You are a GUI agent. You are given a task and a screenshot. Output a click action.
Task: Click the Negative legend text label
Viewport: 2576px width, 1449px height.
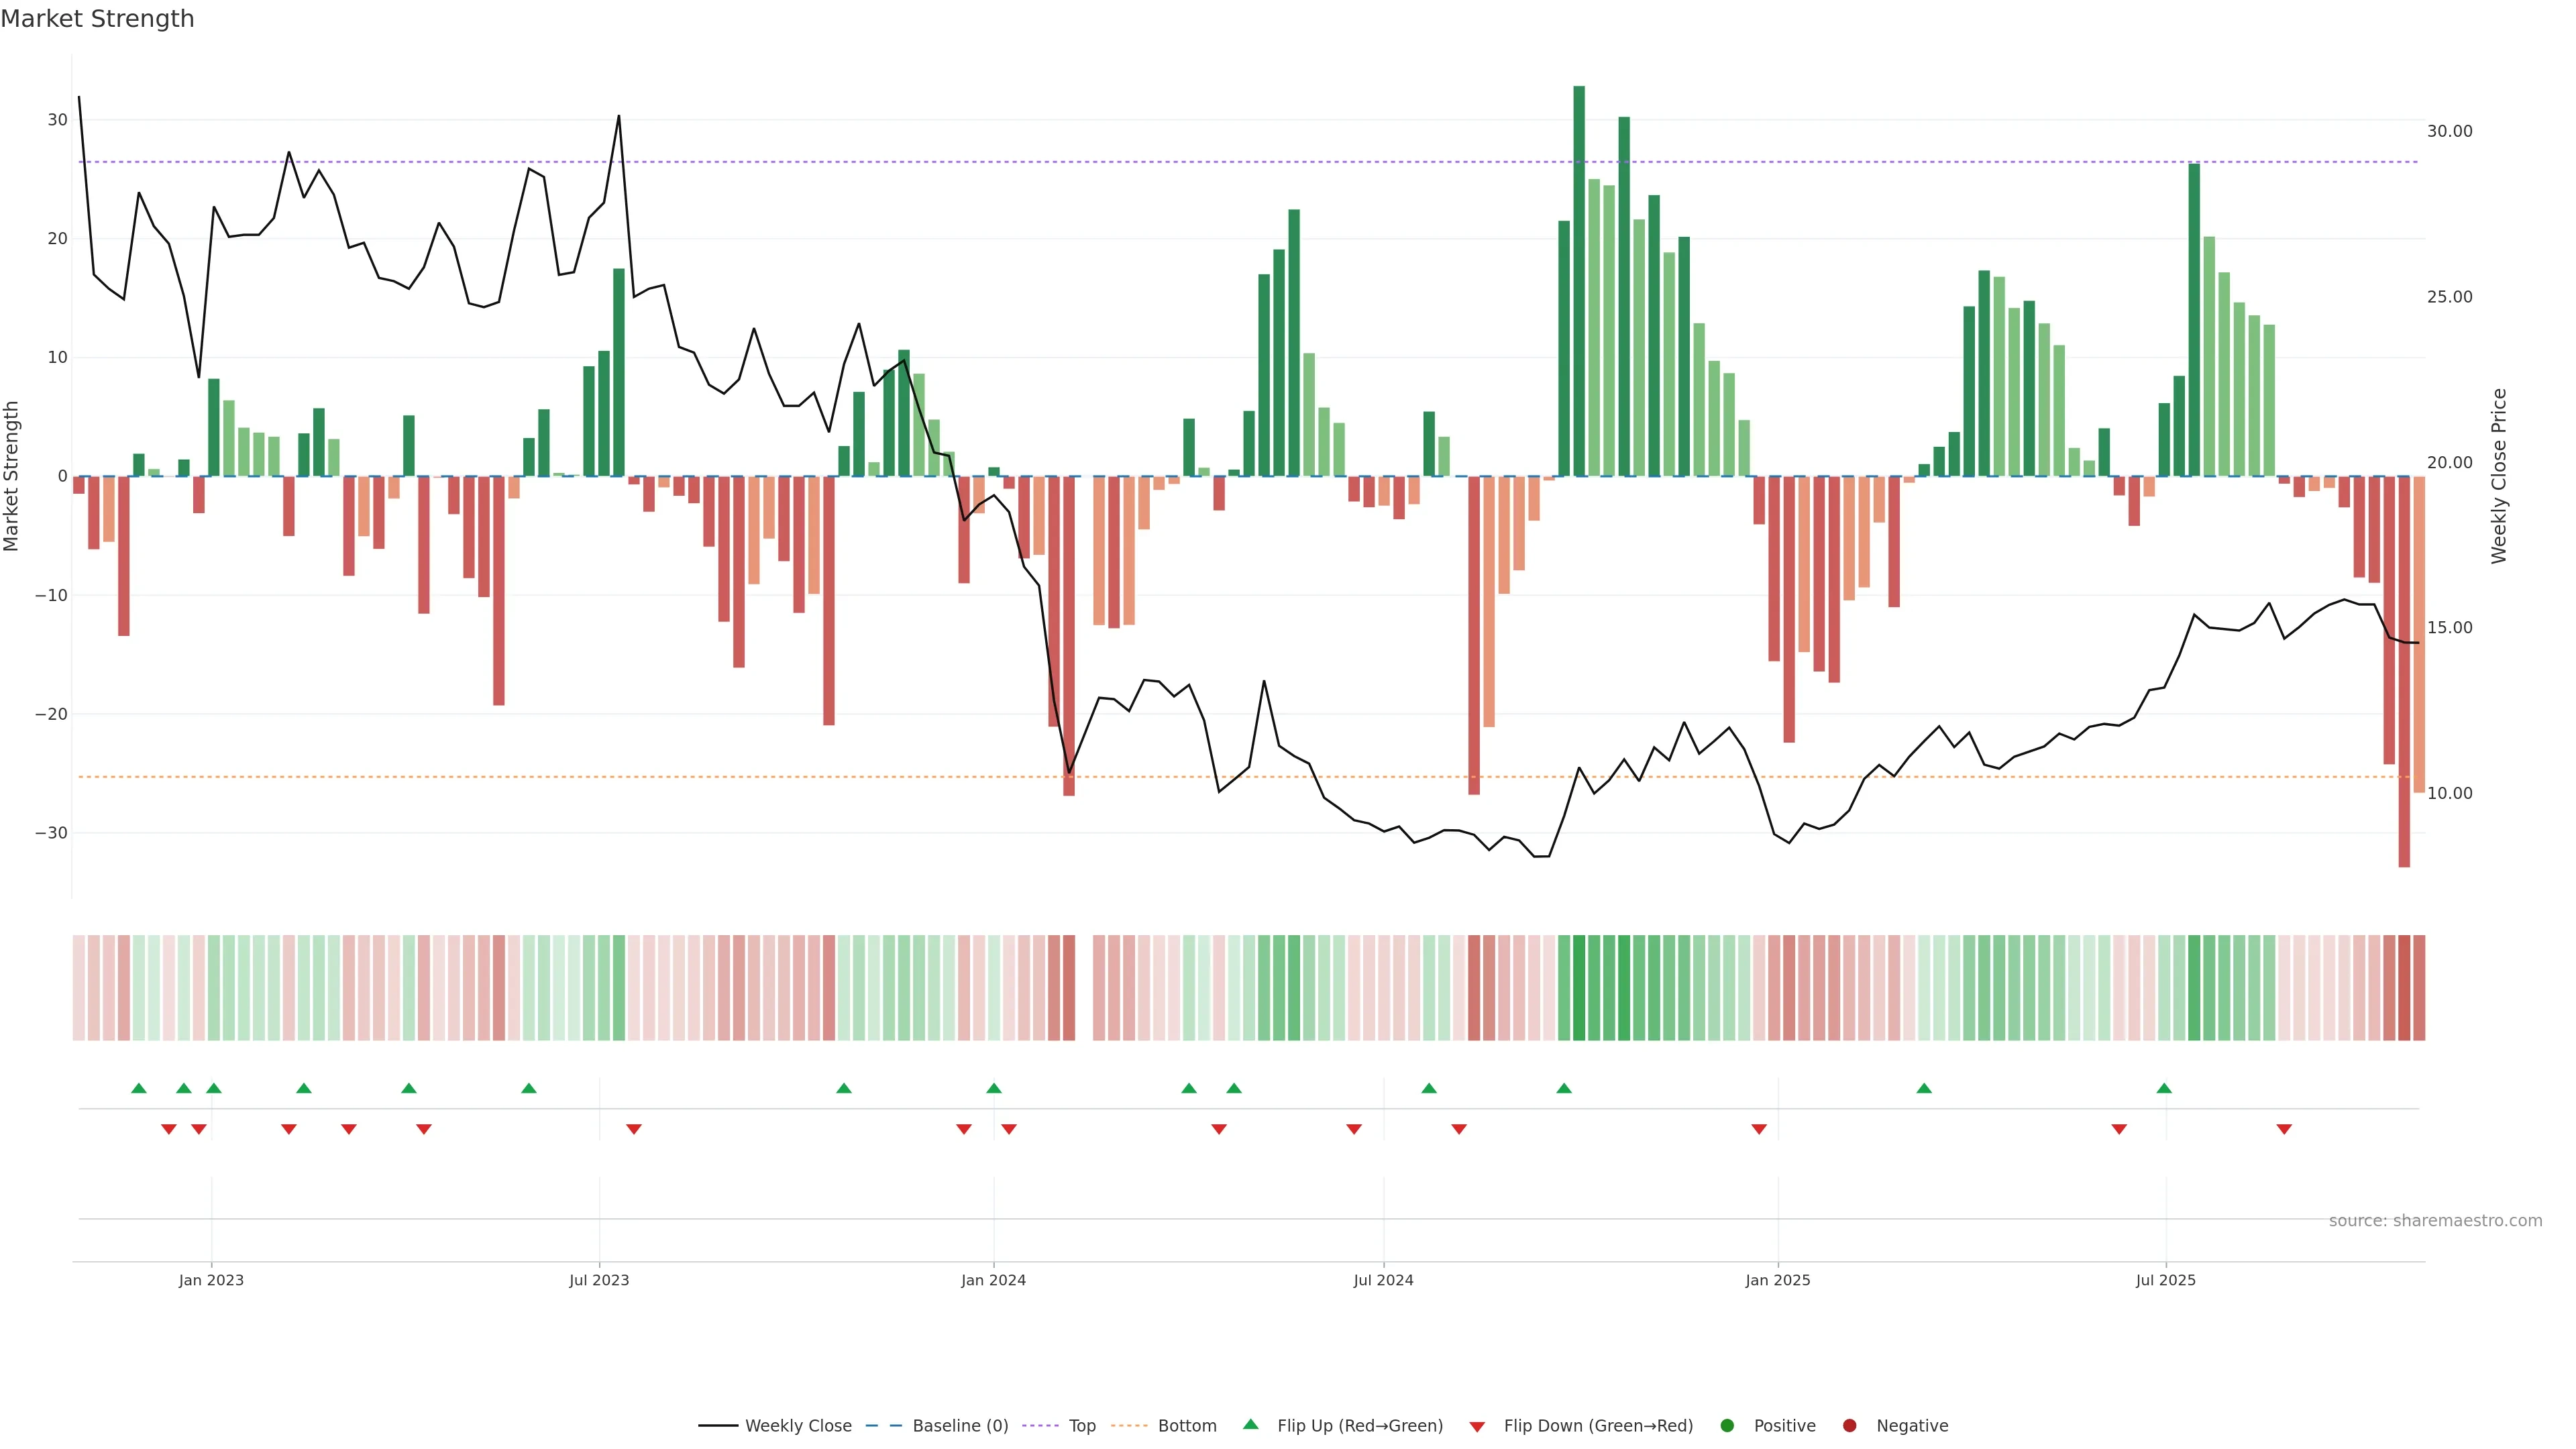[1912, 1426]
